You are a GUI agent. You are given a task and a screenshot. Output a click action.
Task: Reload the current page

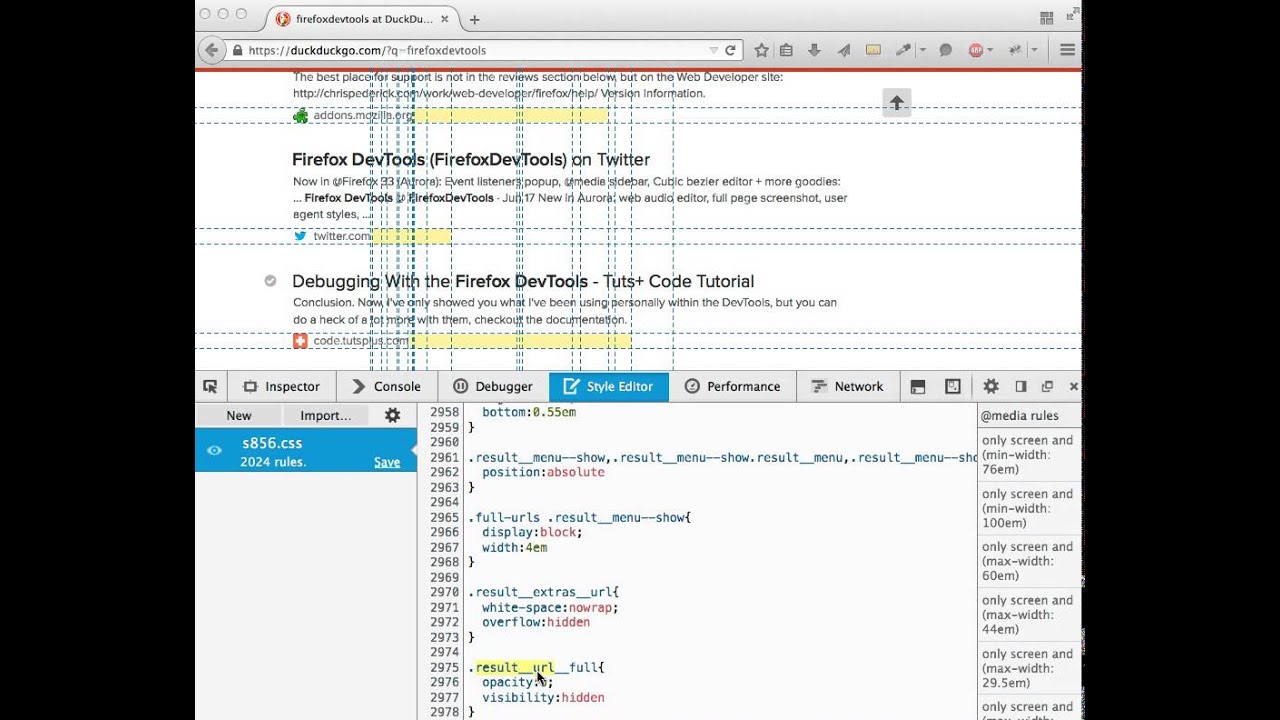tap(731, 50)
